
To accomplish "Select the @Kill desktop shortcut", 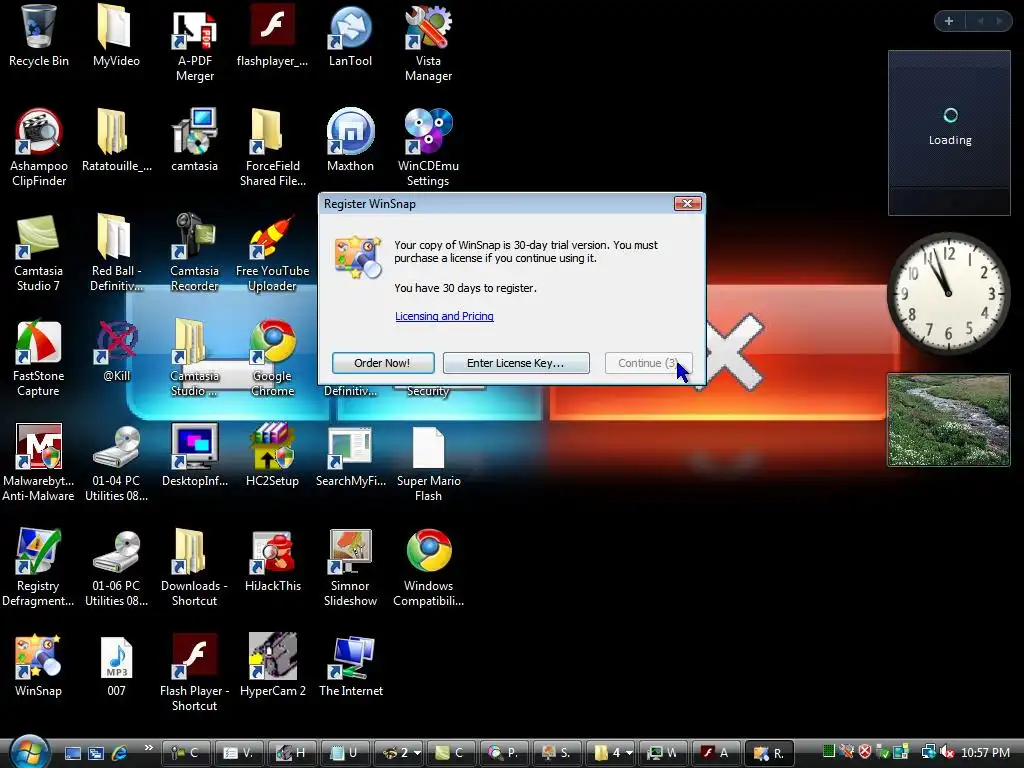I will pos(116,342).
